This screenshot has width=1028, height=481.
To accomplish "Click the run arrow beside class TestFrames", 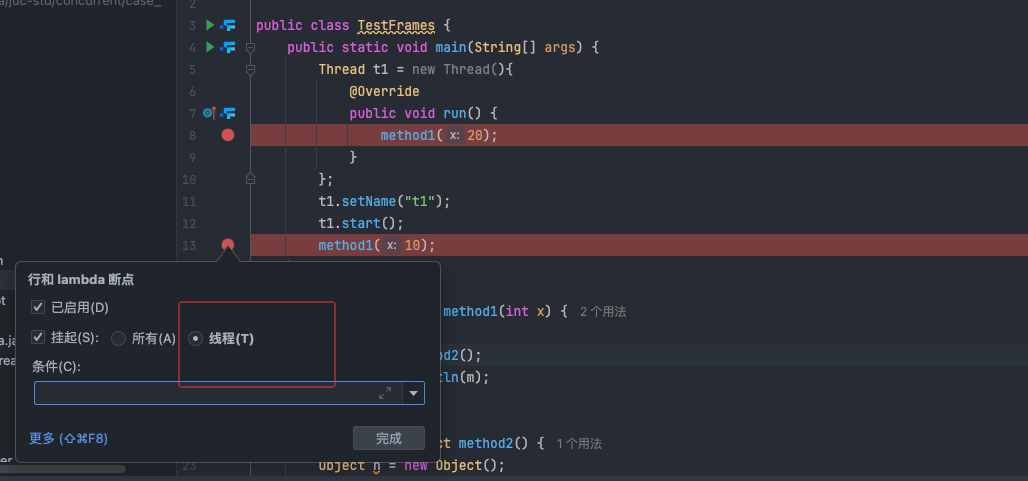I will (x=210, y=25).
